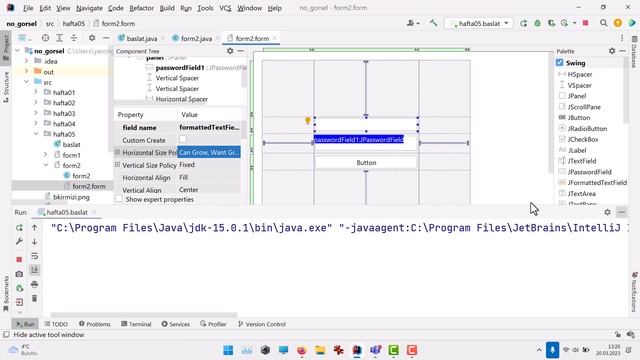
Task: Open the wrench settings in Run panel
Action: coord(19,241)
